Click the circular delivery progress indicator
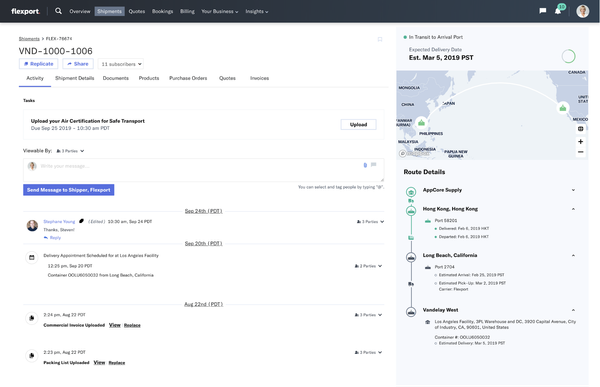This screenshot has width=600, height=387. coord(568,56)
